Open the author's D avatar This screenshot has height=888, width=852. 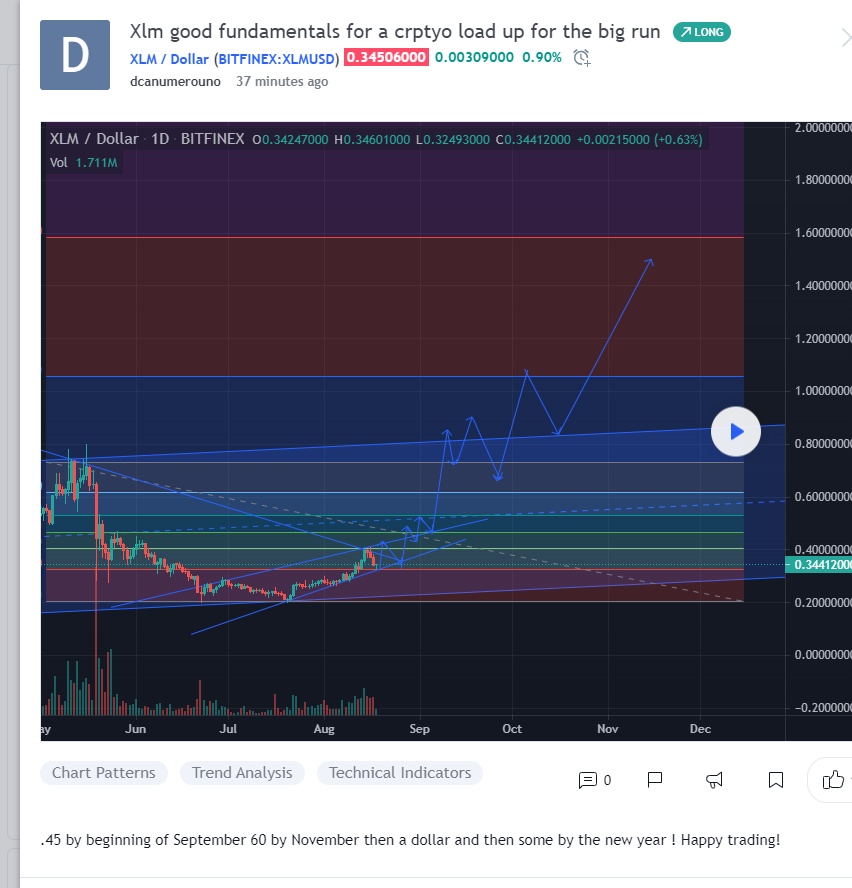(75, 55)
